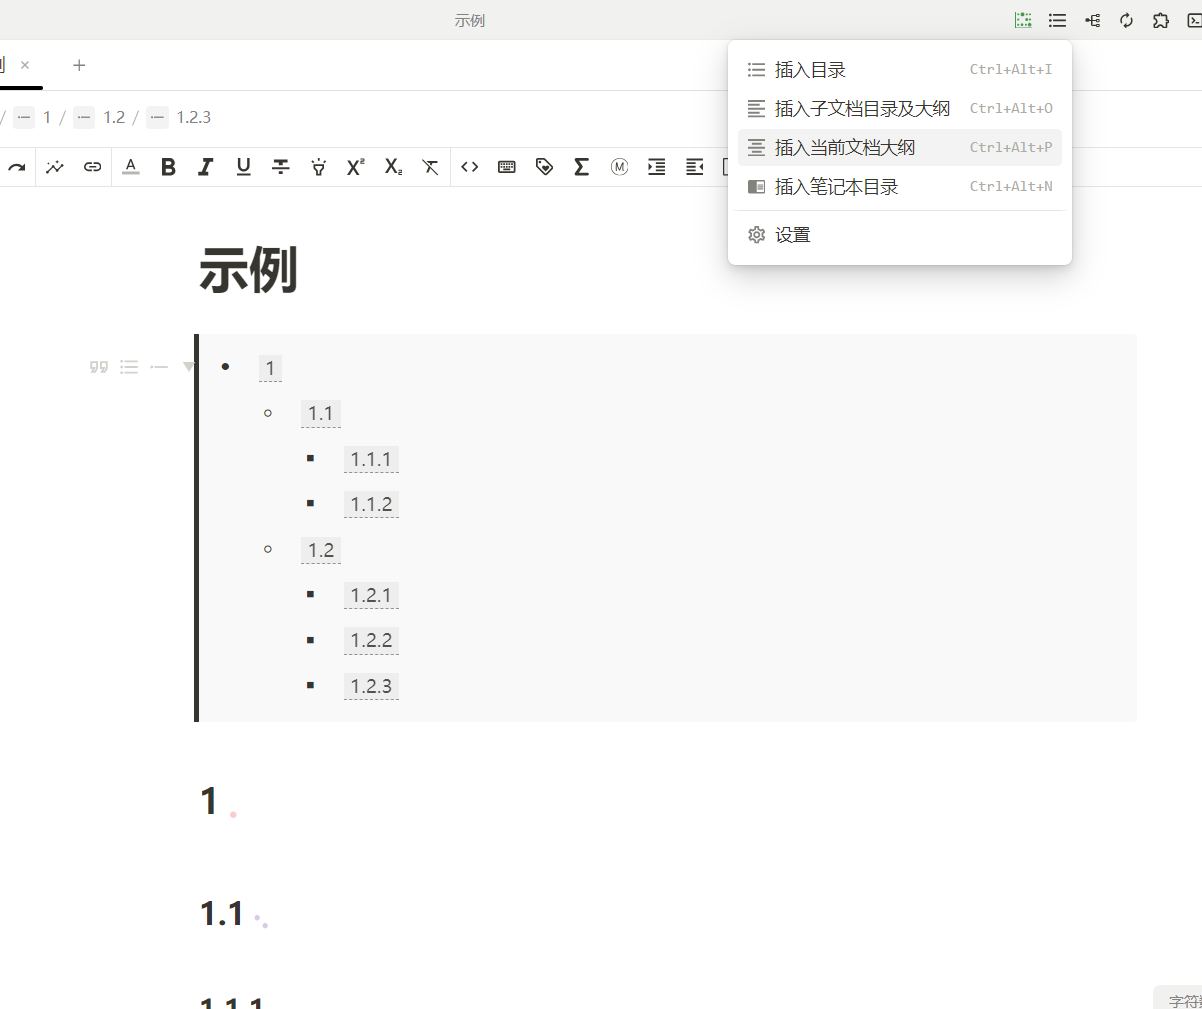Screen dimensions: 1202x1009
Task: Click the block reference icon in the toolbar
Action: (x=55, y=167)
